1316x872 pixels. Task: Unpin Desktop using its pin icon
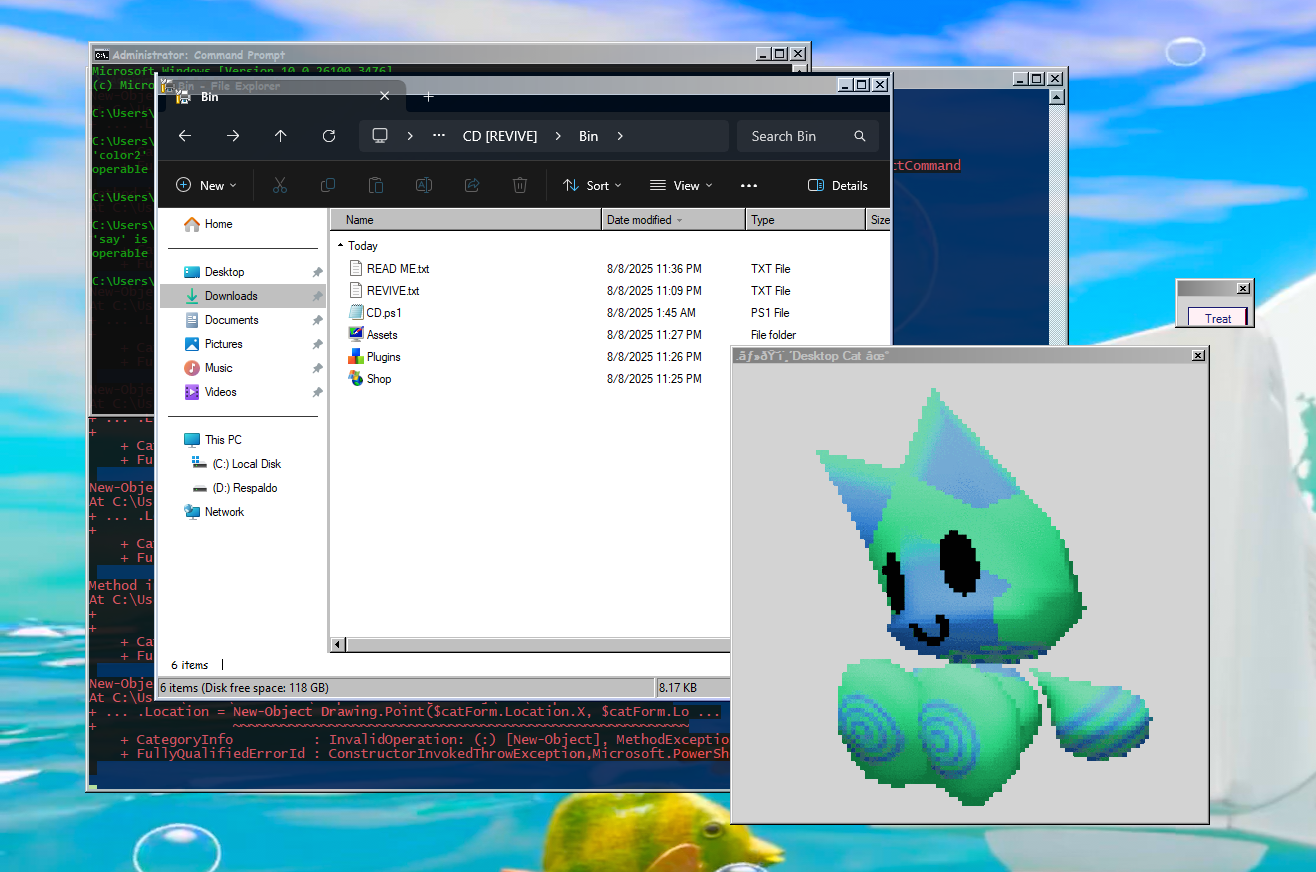317,272
